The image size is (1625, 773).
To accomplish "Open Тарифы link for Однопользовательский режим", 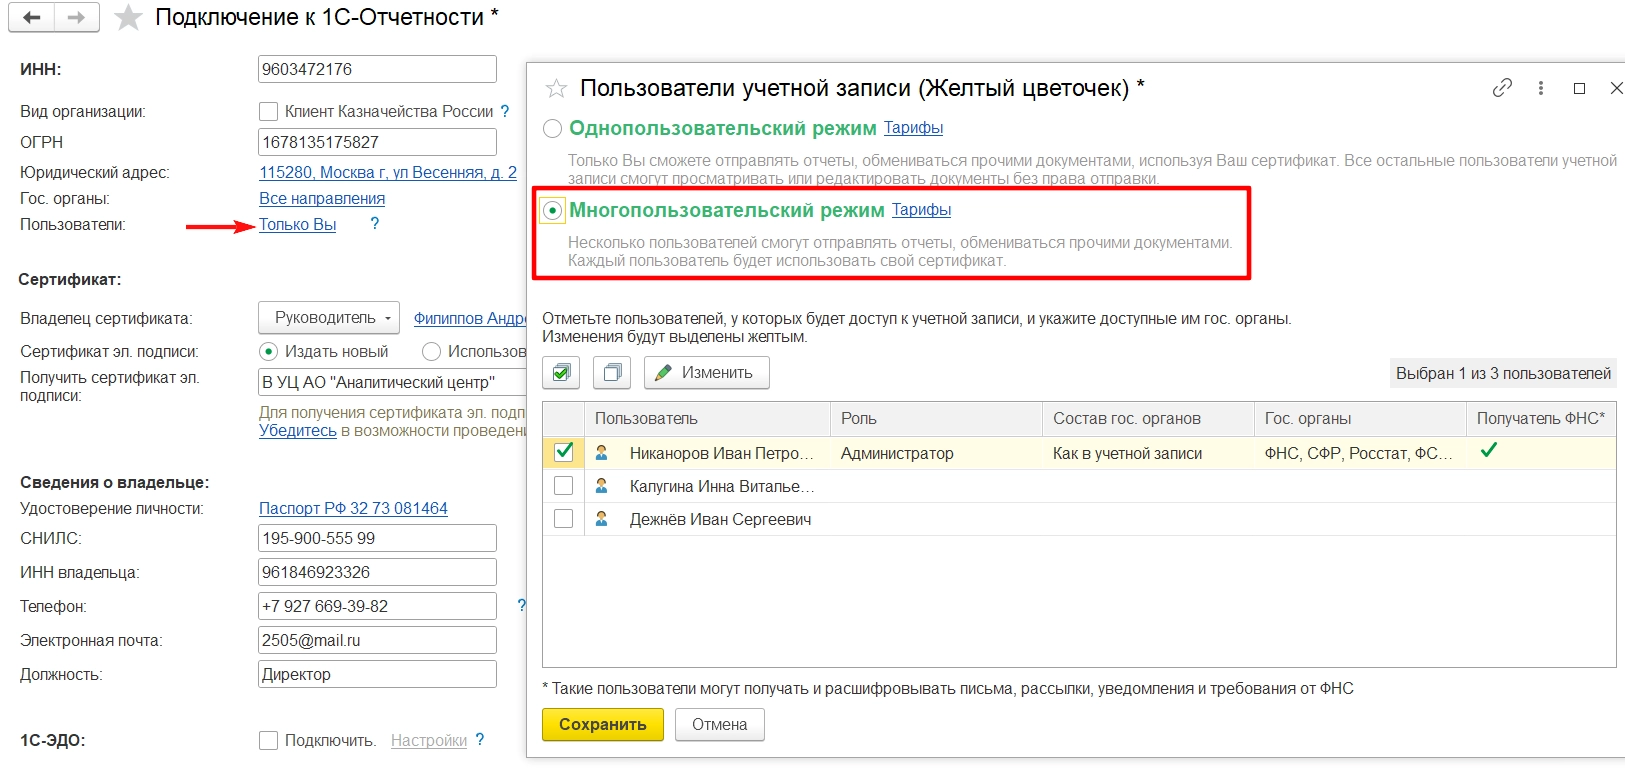I will tap(913, 128).
